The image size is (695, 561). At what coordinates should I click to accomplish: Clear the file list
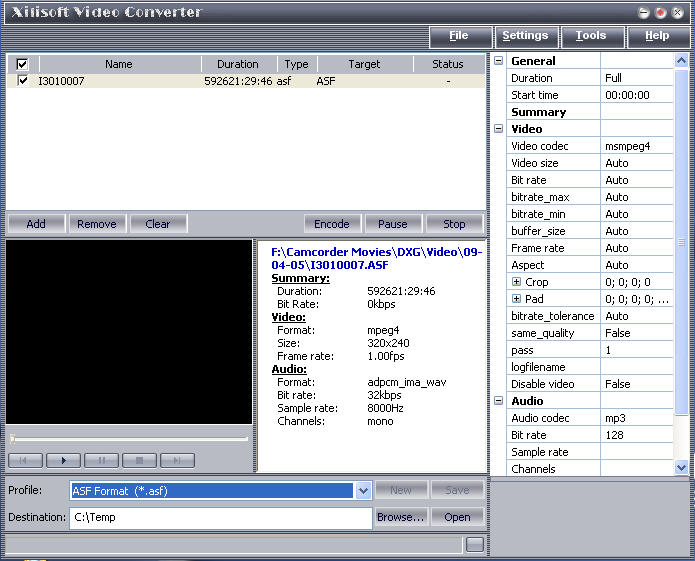[158, 224]
